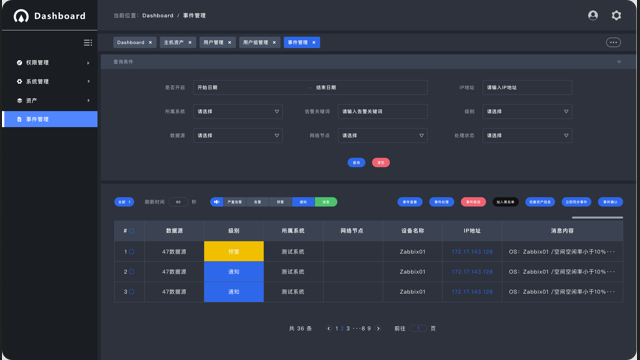The image size is (640, 360).
Task: Click the yellow 预警 level cell in row 1
Action: [234, 251]
